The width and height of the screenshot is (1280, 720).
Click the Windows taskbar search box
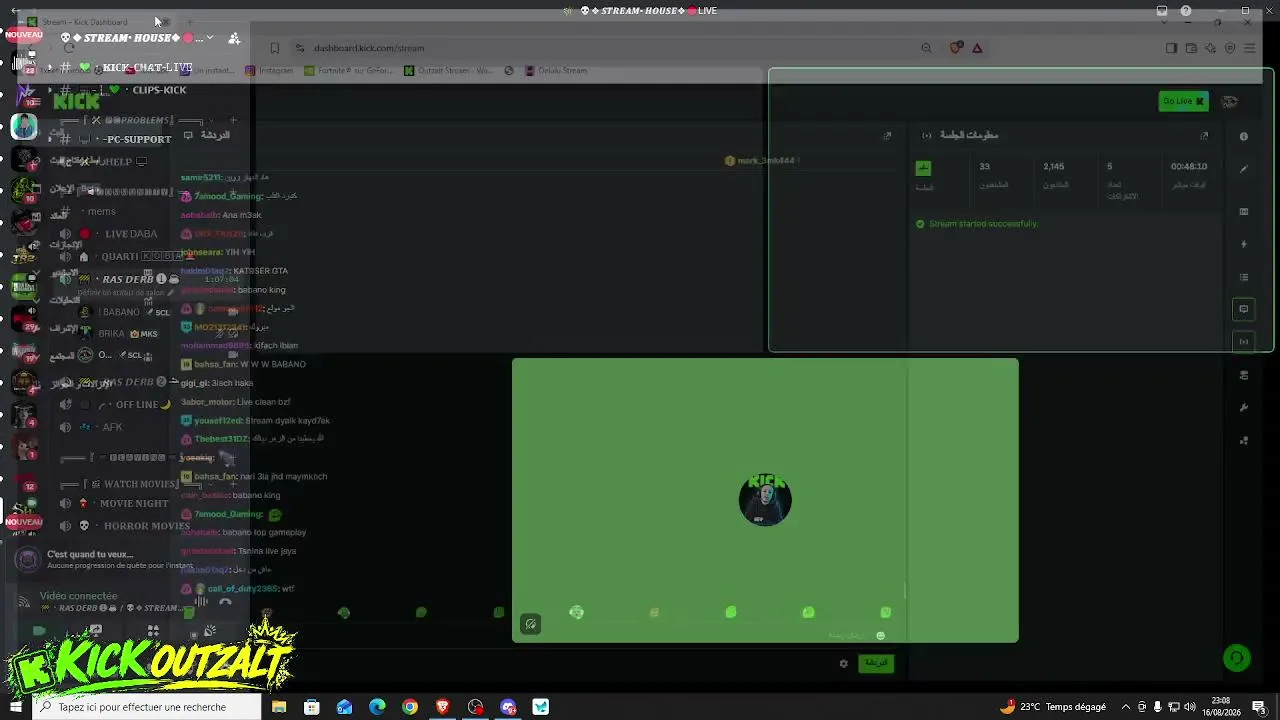click(147, 707)
